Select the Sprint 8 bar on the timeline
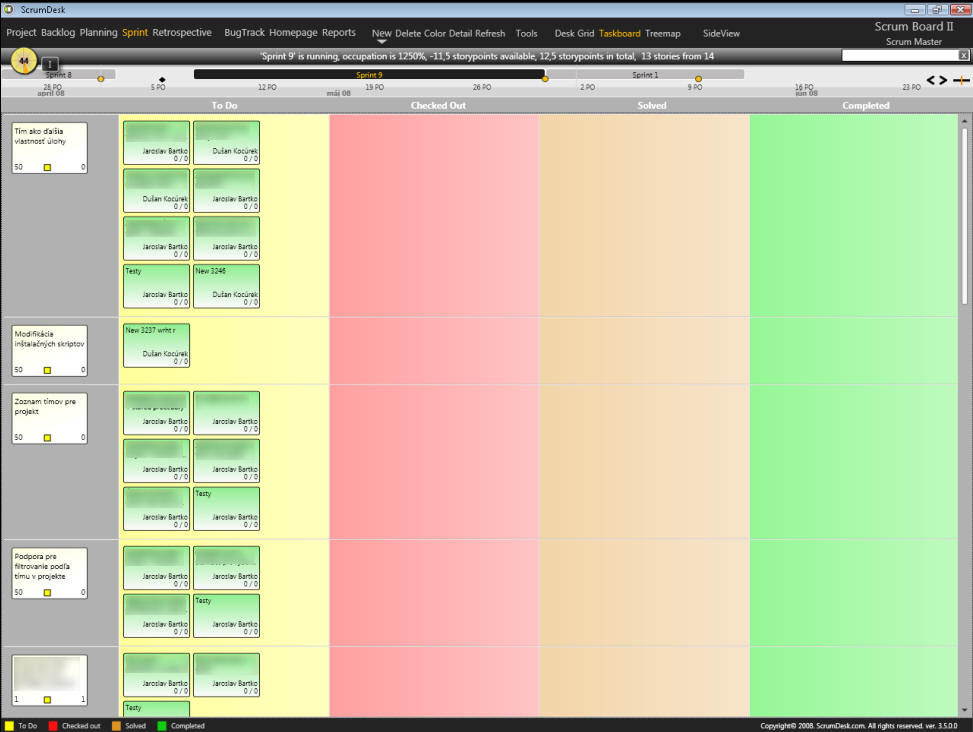Screen dimensions: 973x732 58,74
